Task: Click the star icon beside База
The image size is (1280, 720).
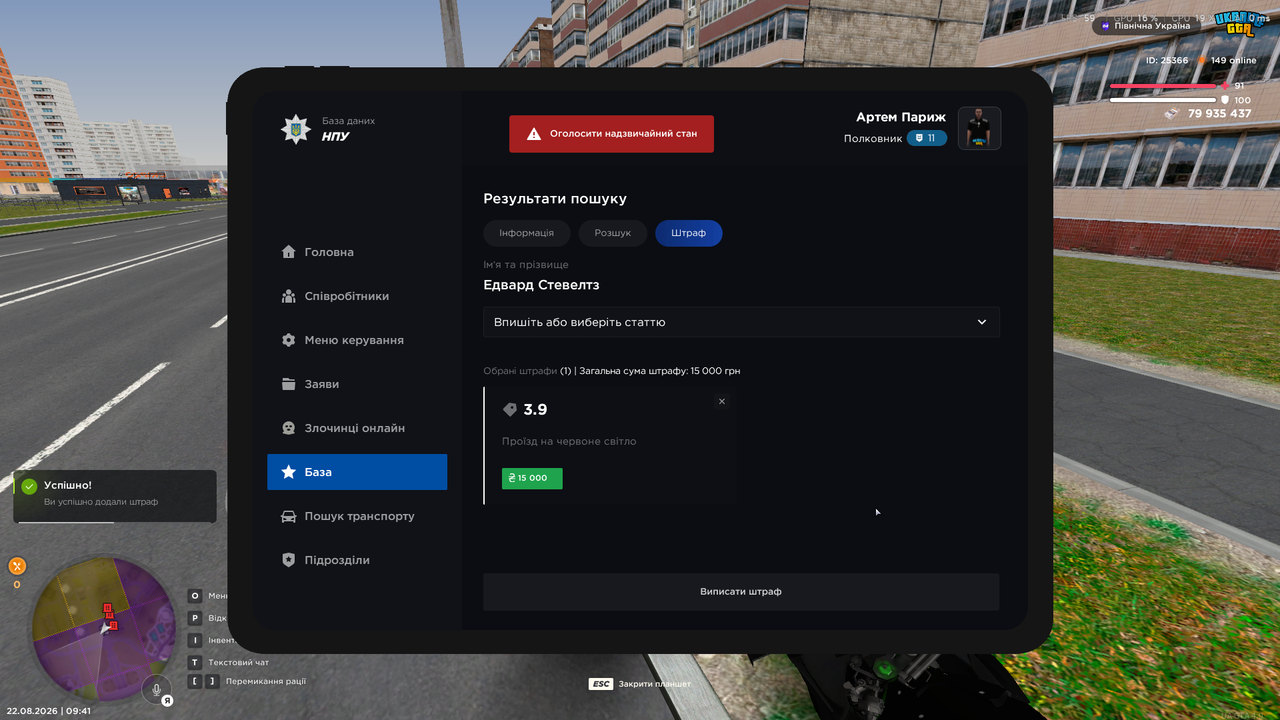Action: (x=289, y=472)
